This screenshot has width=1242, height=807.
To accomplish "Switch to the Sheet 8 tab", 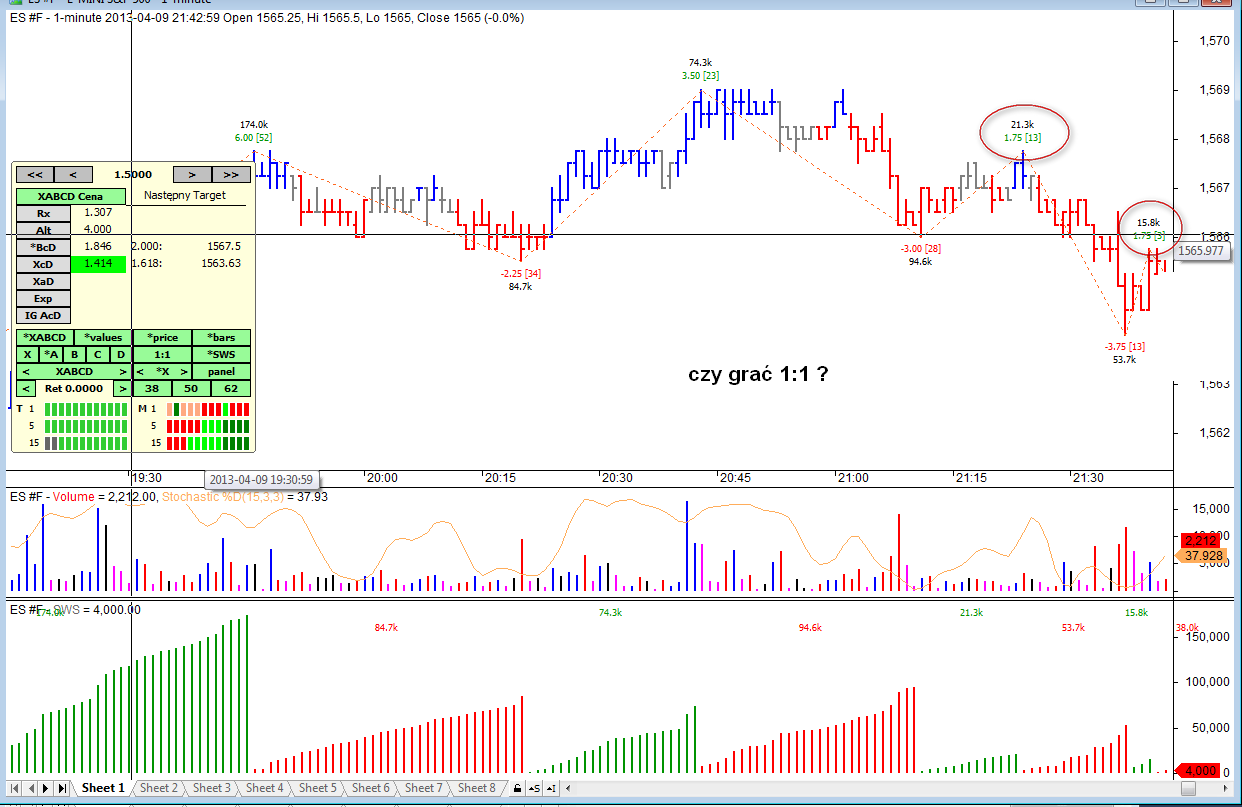I will [x=477, y=788].
